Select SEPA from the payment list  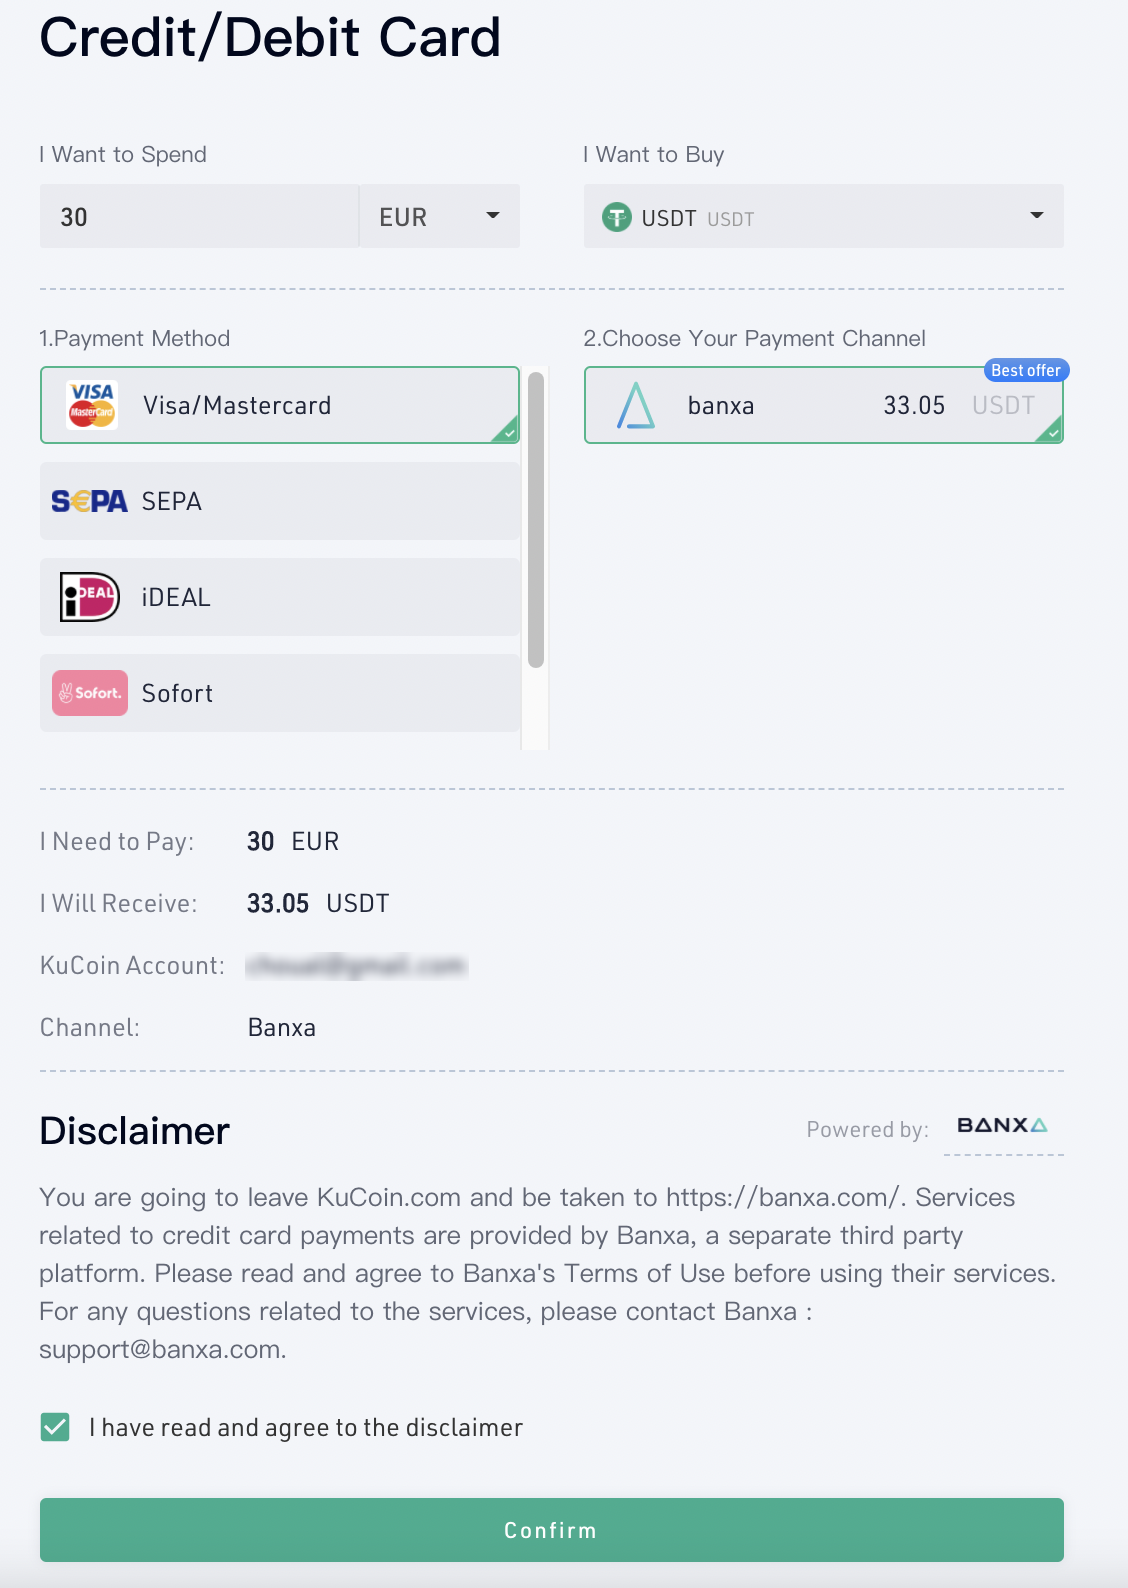click(x=280, y=501)
